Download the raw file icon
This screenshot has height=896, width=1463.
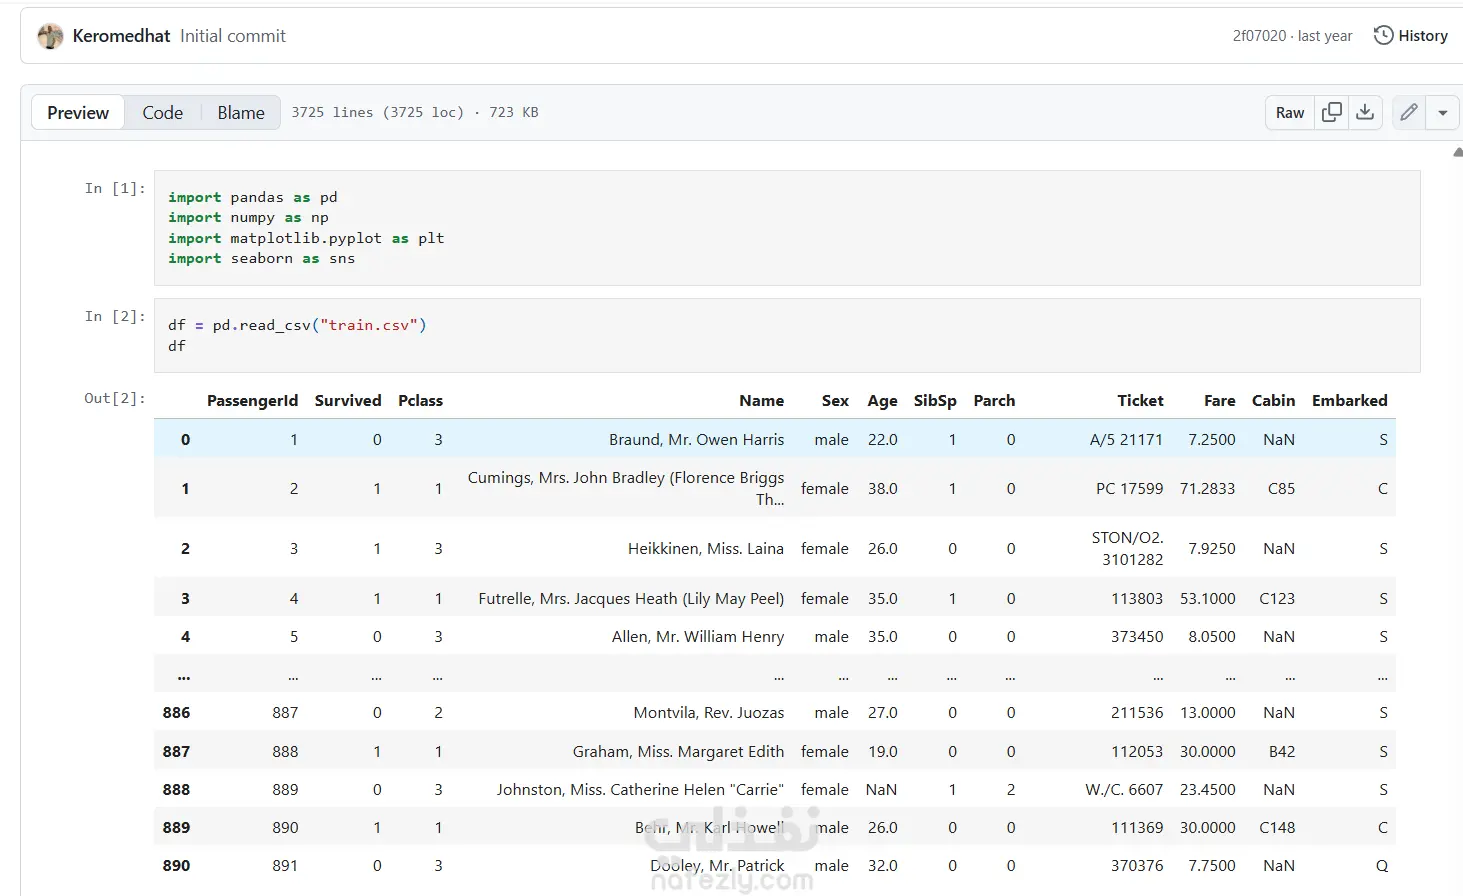point(1365,112)
